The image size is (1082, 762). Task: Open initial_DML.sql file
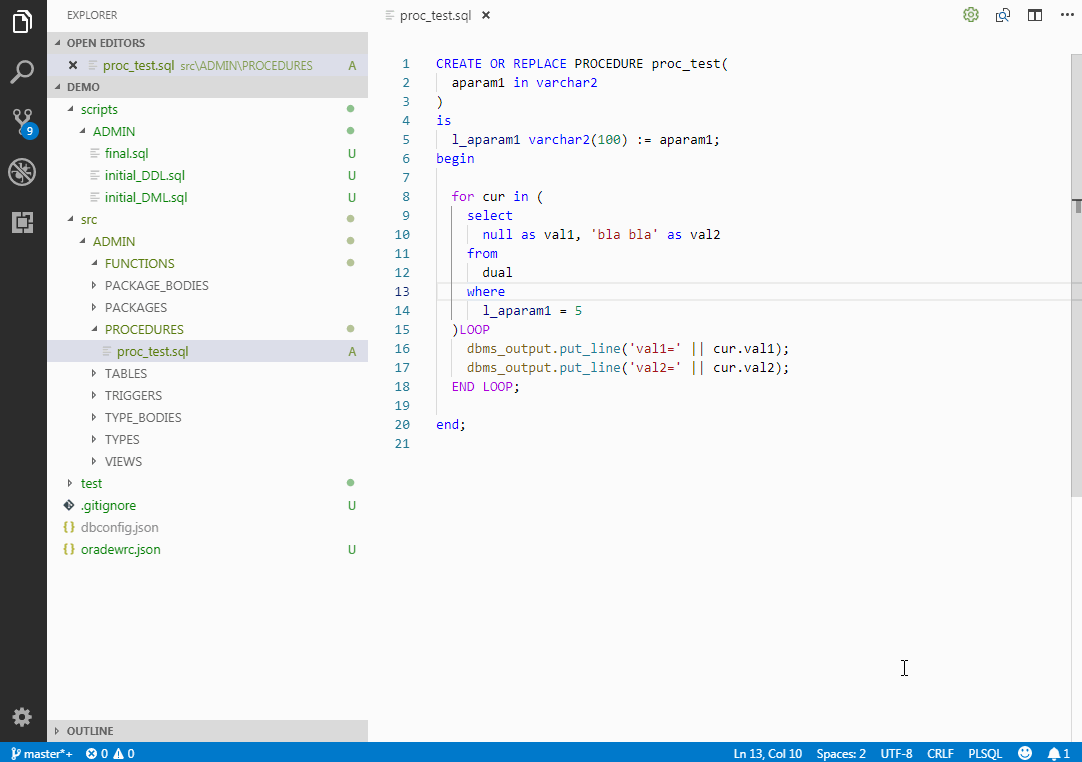pos(207,197)
